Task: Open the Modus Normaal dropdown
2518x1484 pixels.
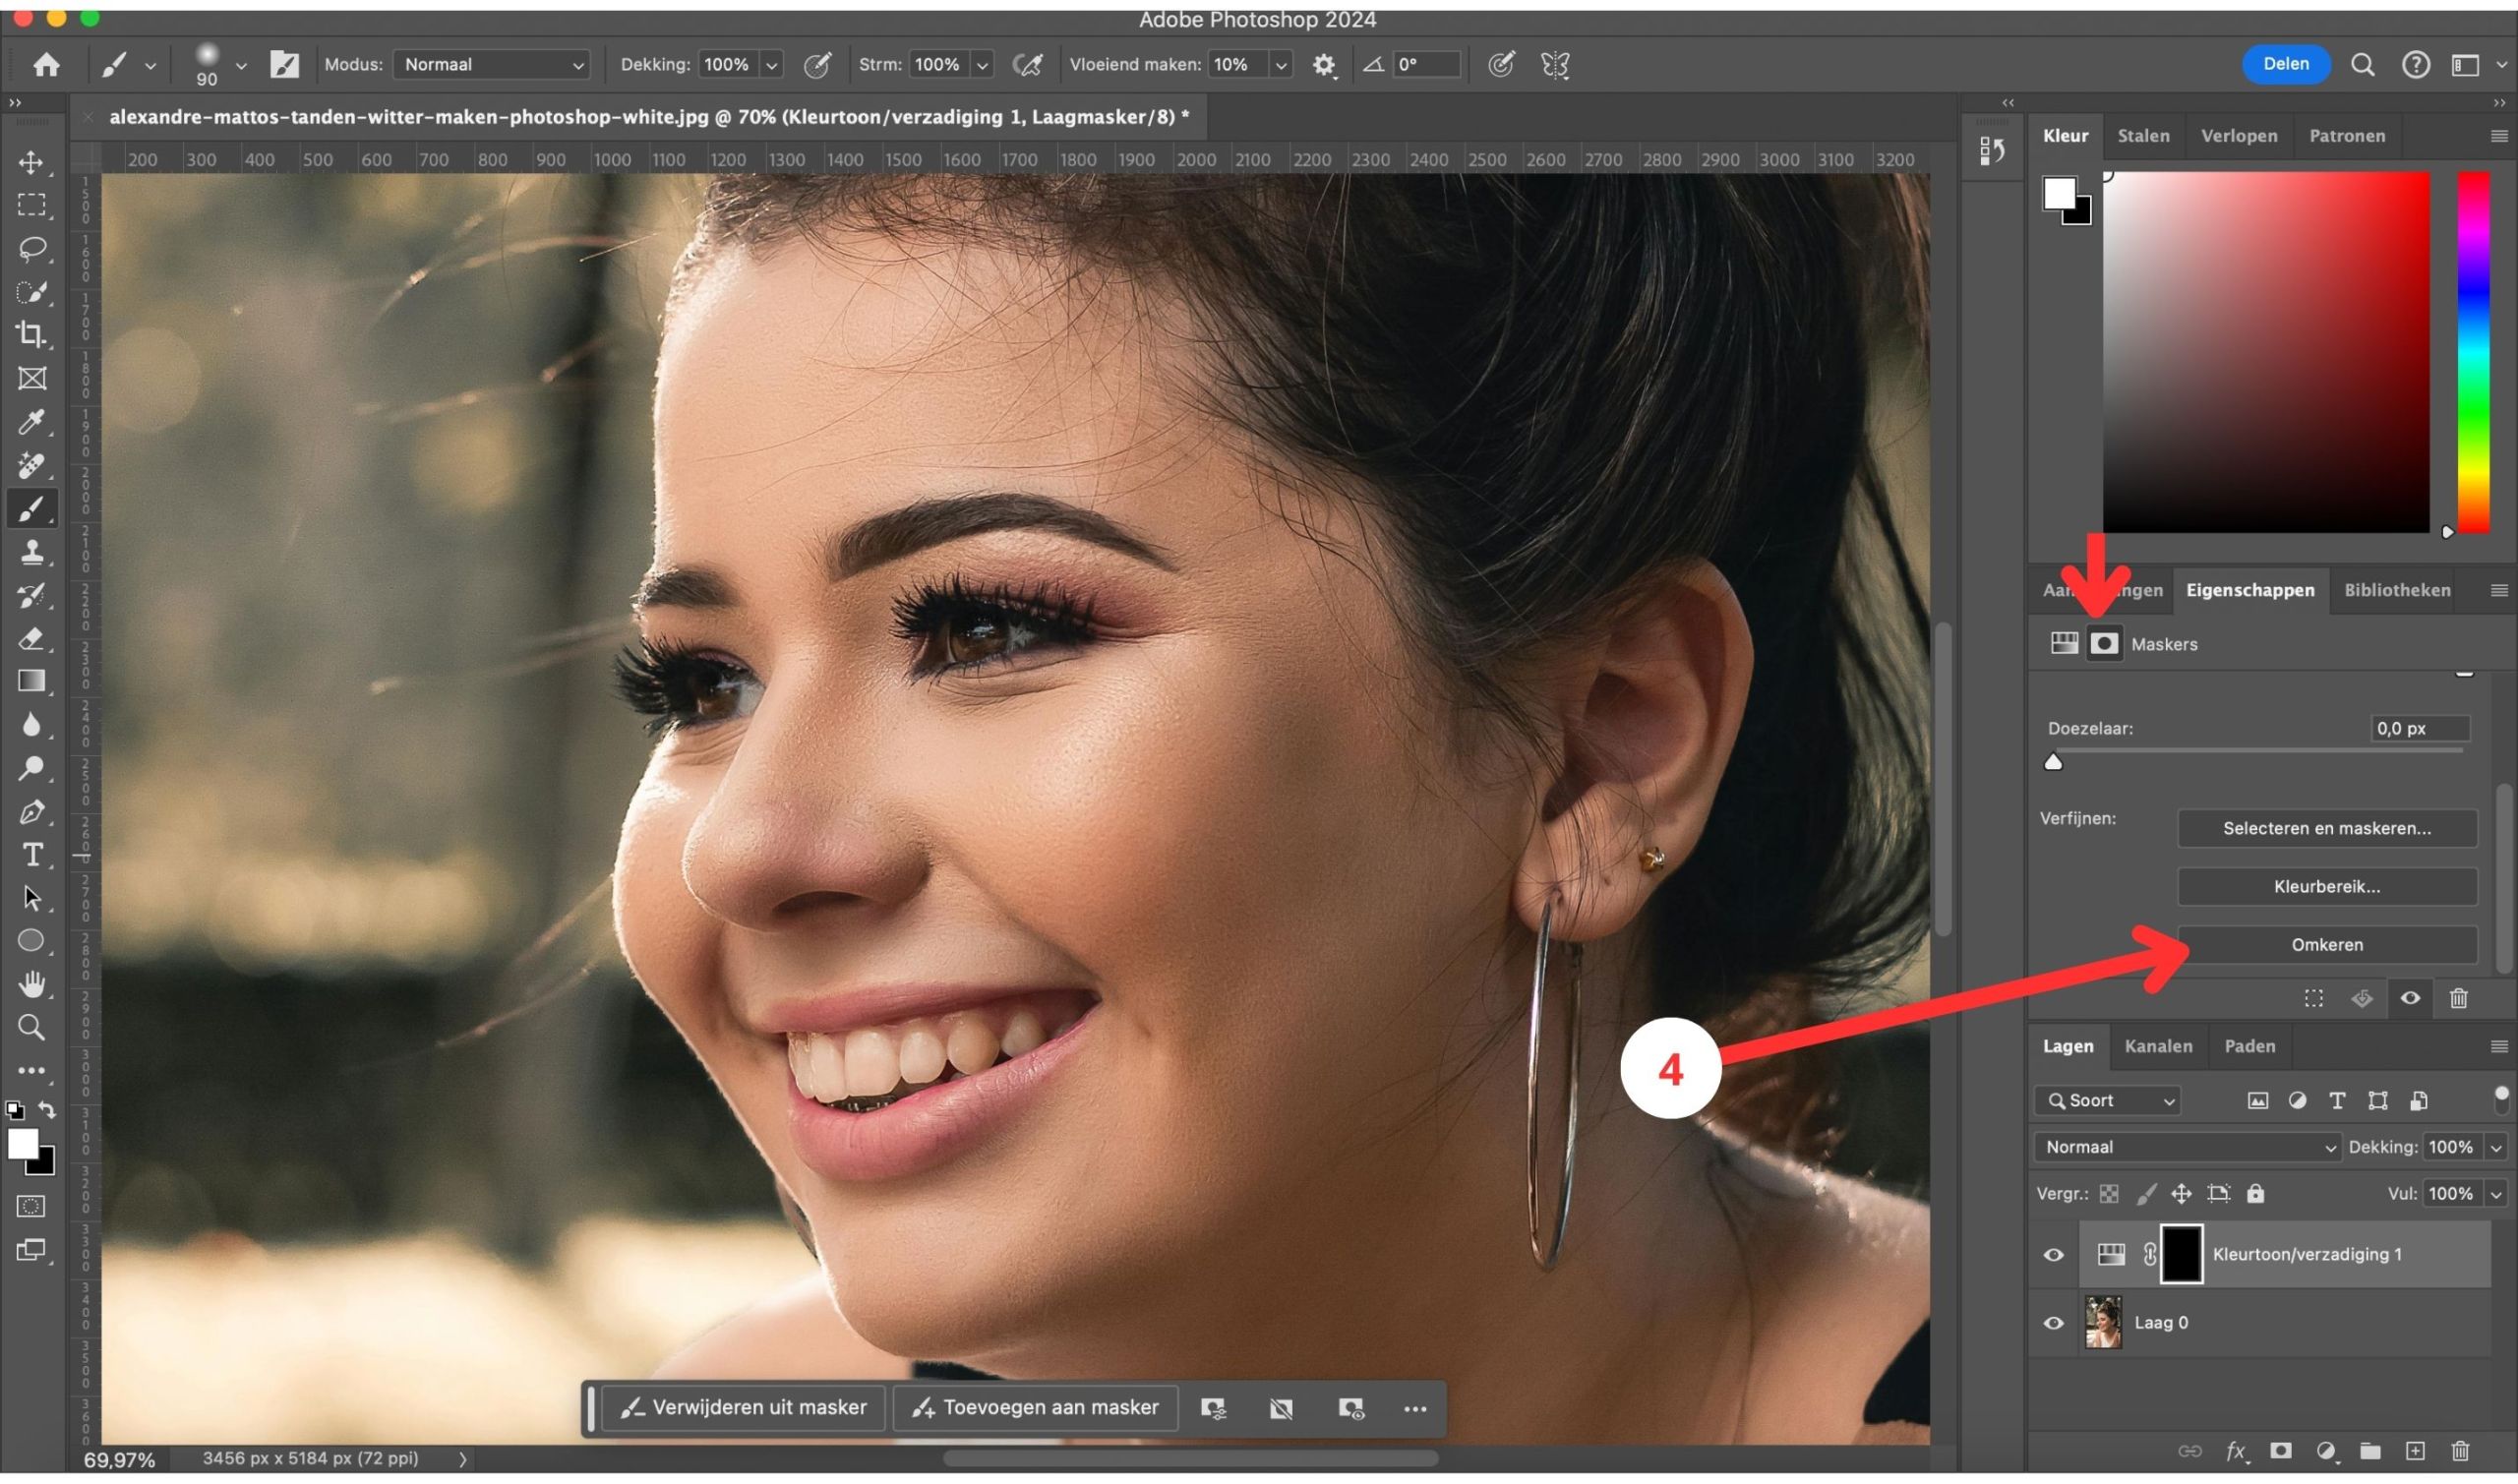Action: pyautogui.click(x=492, y=64)
